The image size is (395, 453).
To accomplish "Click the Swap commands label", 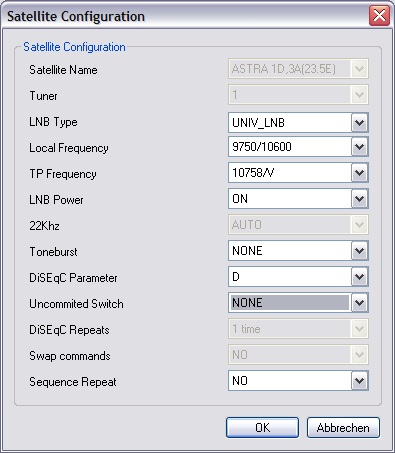I will point(70,356).
